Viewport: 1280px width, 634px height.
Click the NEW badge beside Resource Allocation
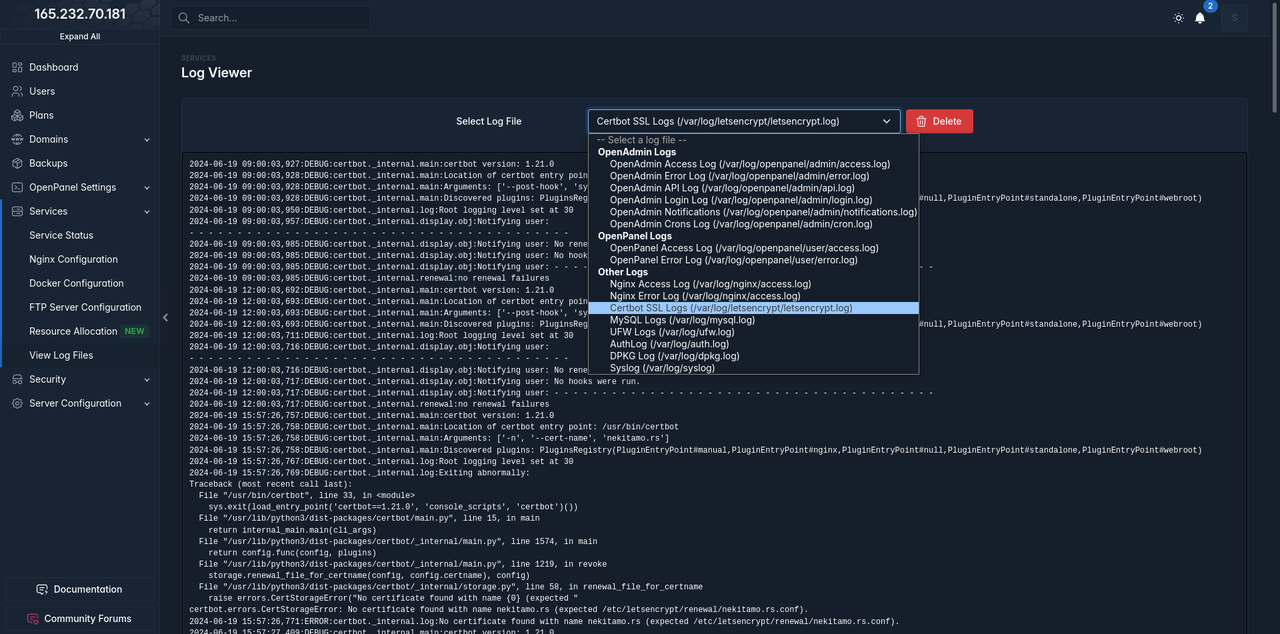(x=135, y=331)
